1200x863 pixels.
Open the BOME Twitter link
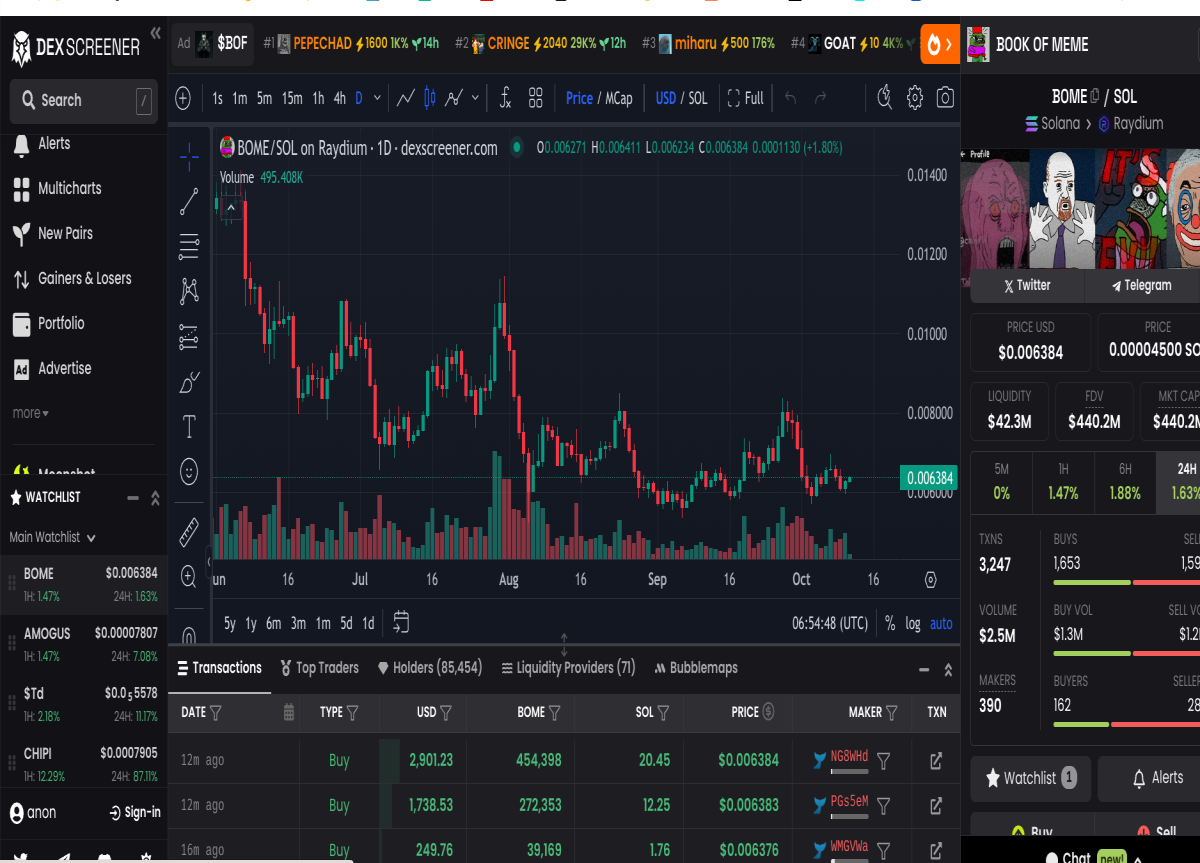(x=1027, y=285)
